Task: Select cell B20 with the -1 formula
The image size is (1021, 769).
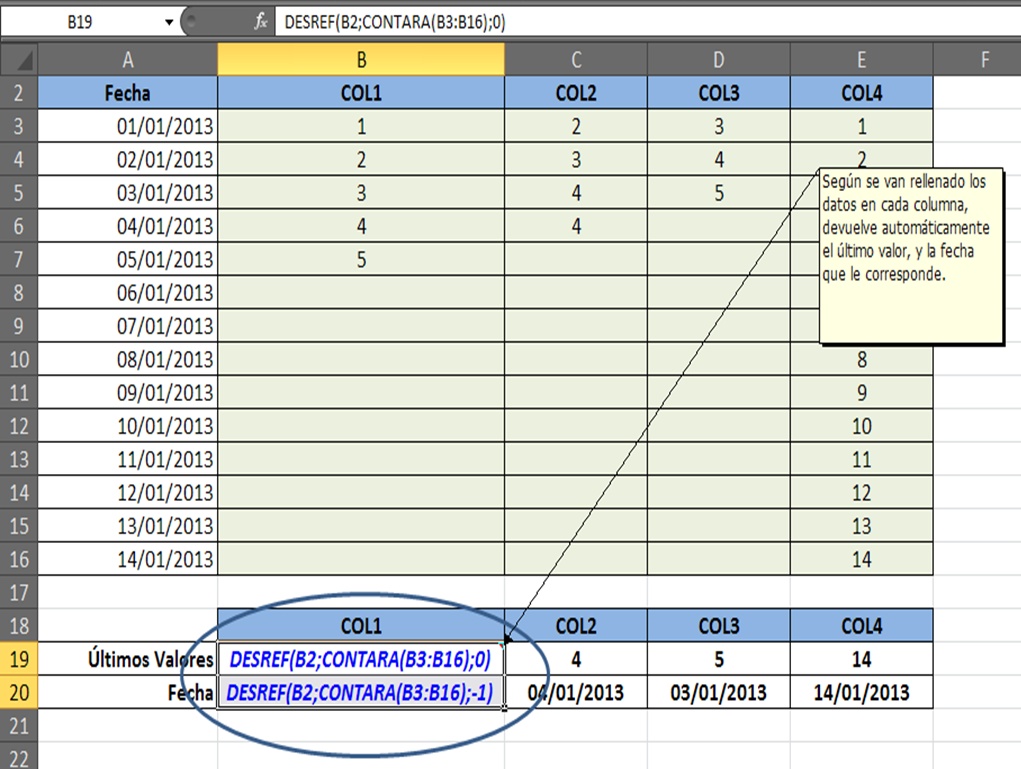Action: pyautogui.click(x=361, y=693)
